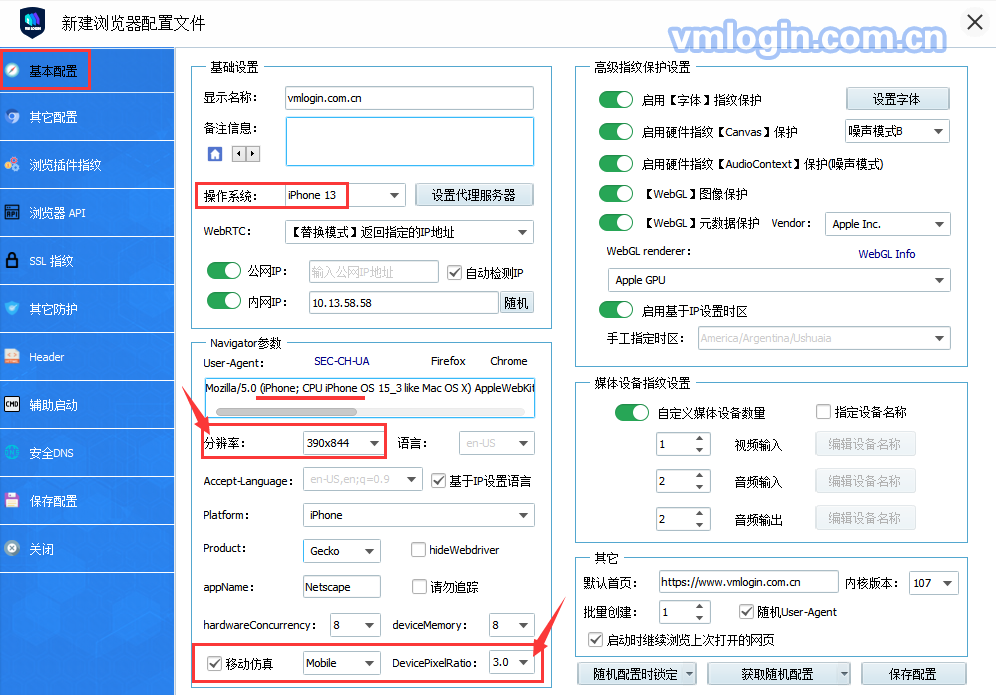The height and width of the screenshot is (695, 996).
Task: Toggle the Canvas 硬件指纹 protection switch
Action: (x=616, y=132)
